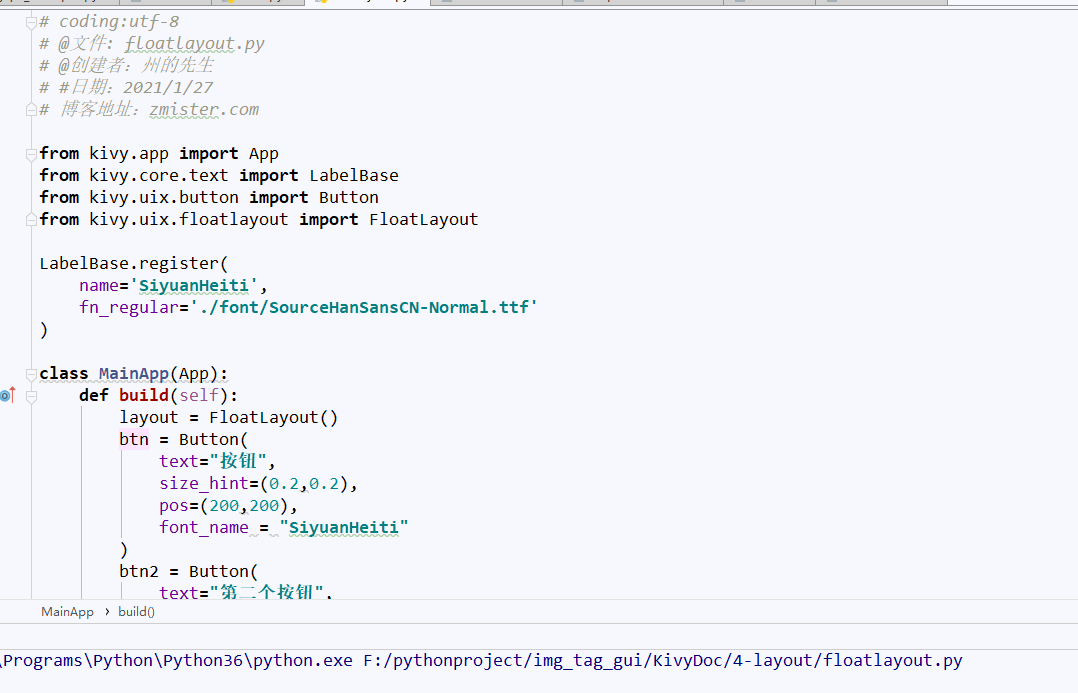Click 'SiyuanHeiti' string after name=
The image size is (1078, 693).
pos(194,285)
